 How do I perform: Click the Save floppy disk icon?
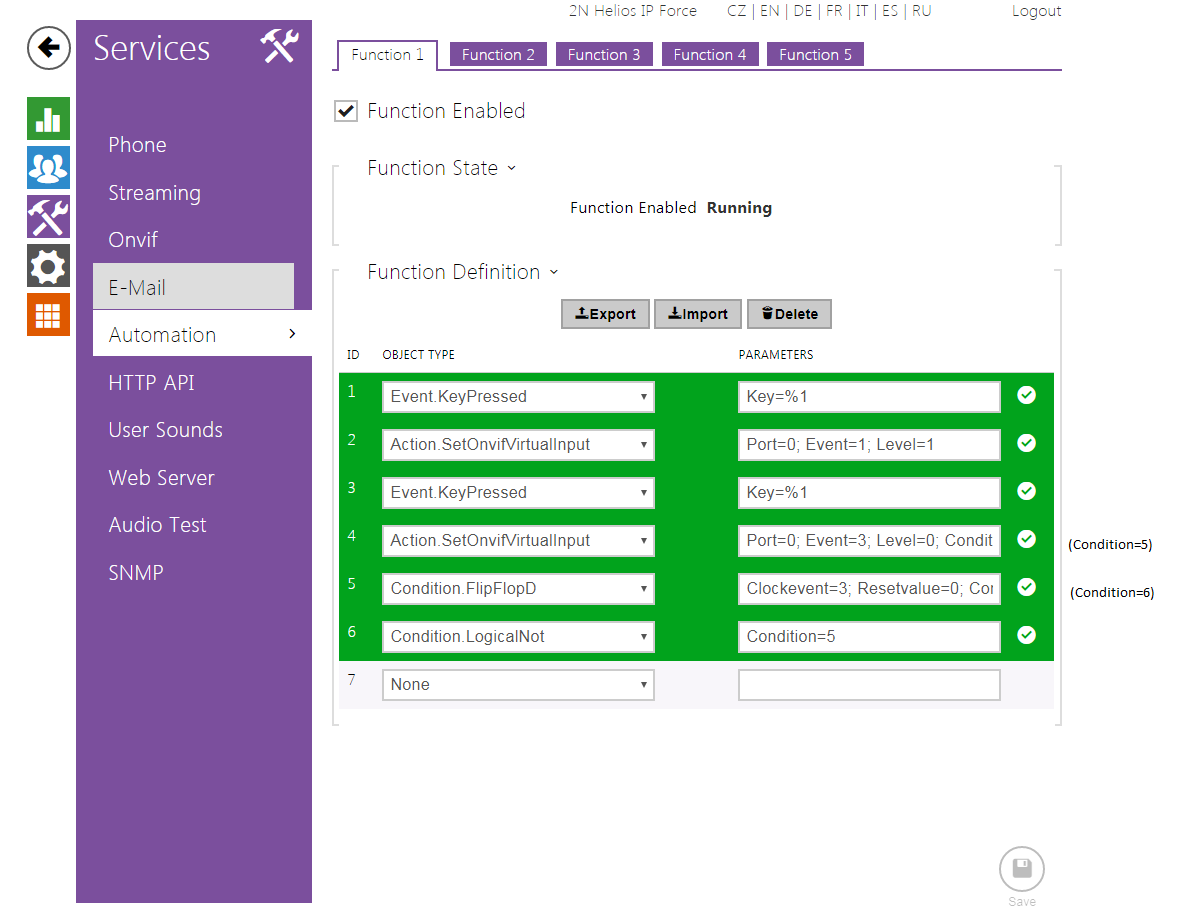coord(1021,868)
